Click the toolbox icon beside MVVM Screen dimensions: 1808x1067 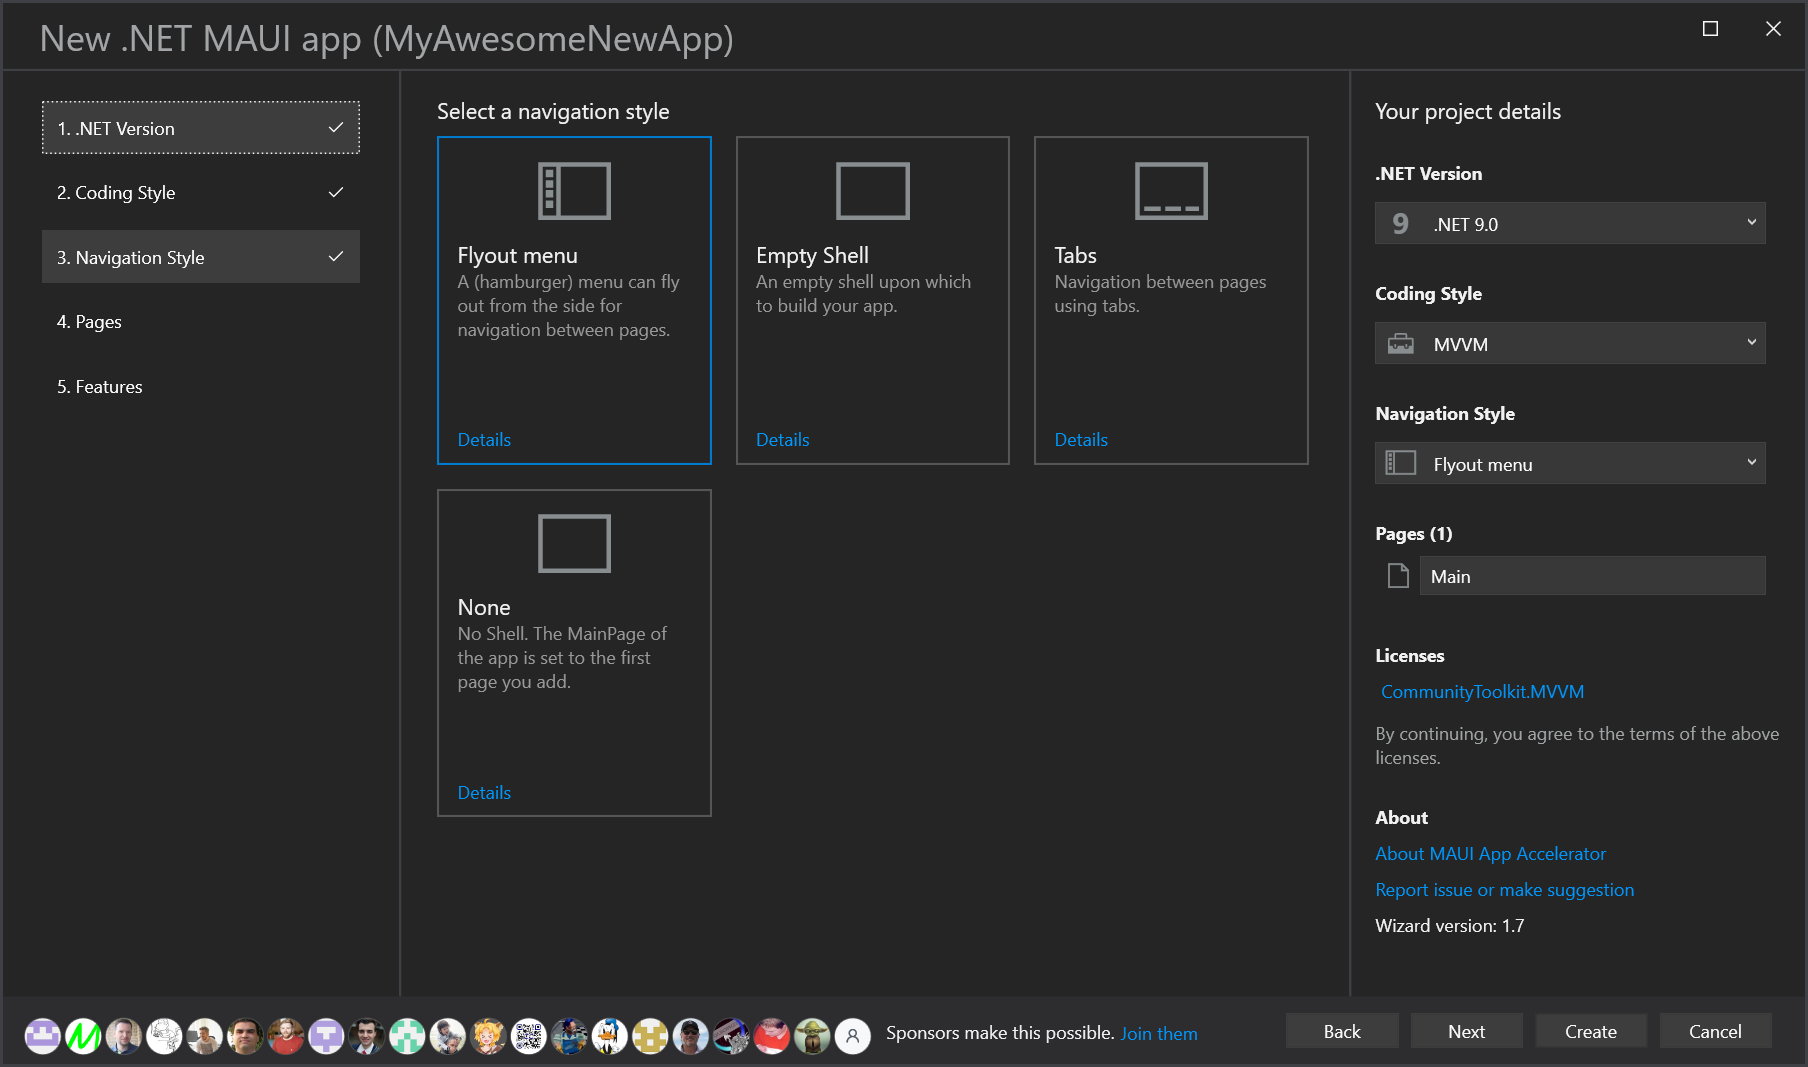click(1401, 344)
